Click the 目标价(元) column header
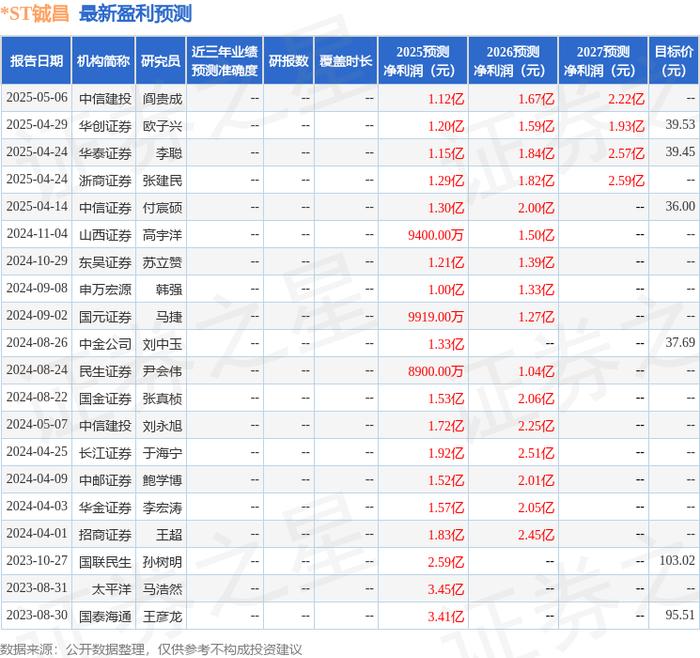This screenshot has height=658, width=700. click(x=674, y=61)
